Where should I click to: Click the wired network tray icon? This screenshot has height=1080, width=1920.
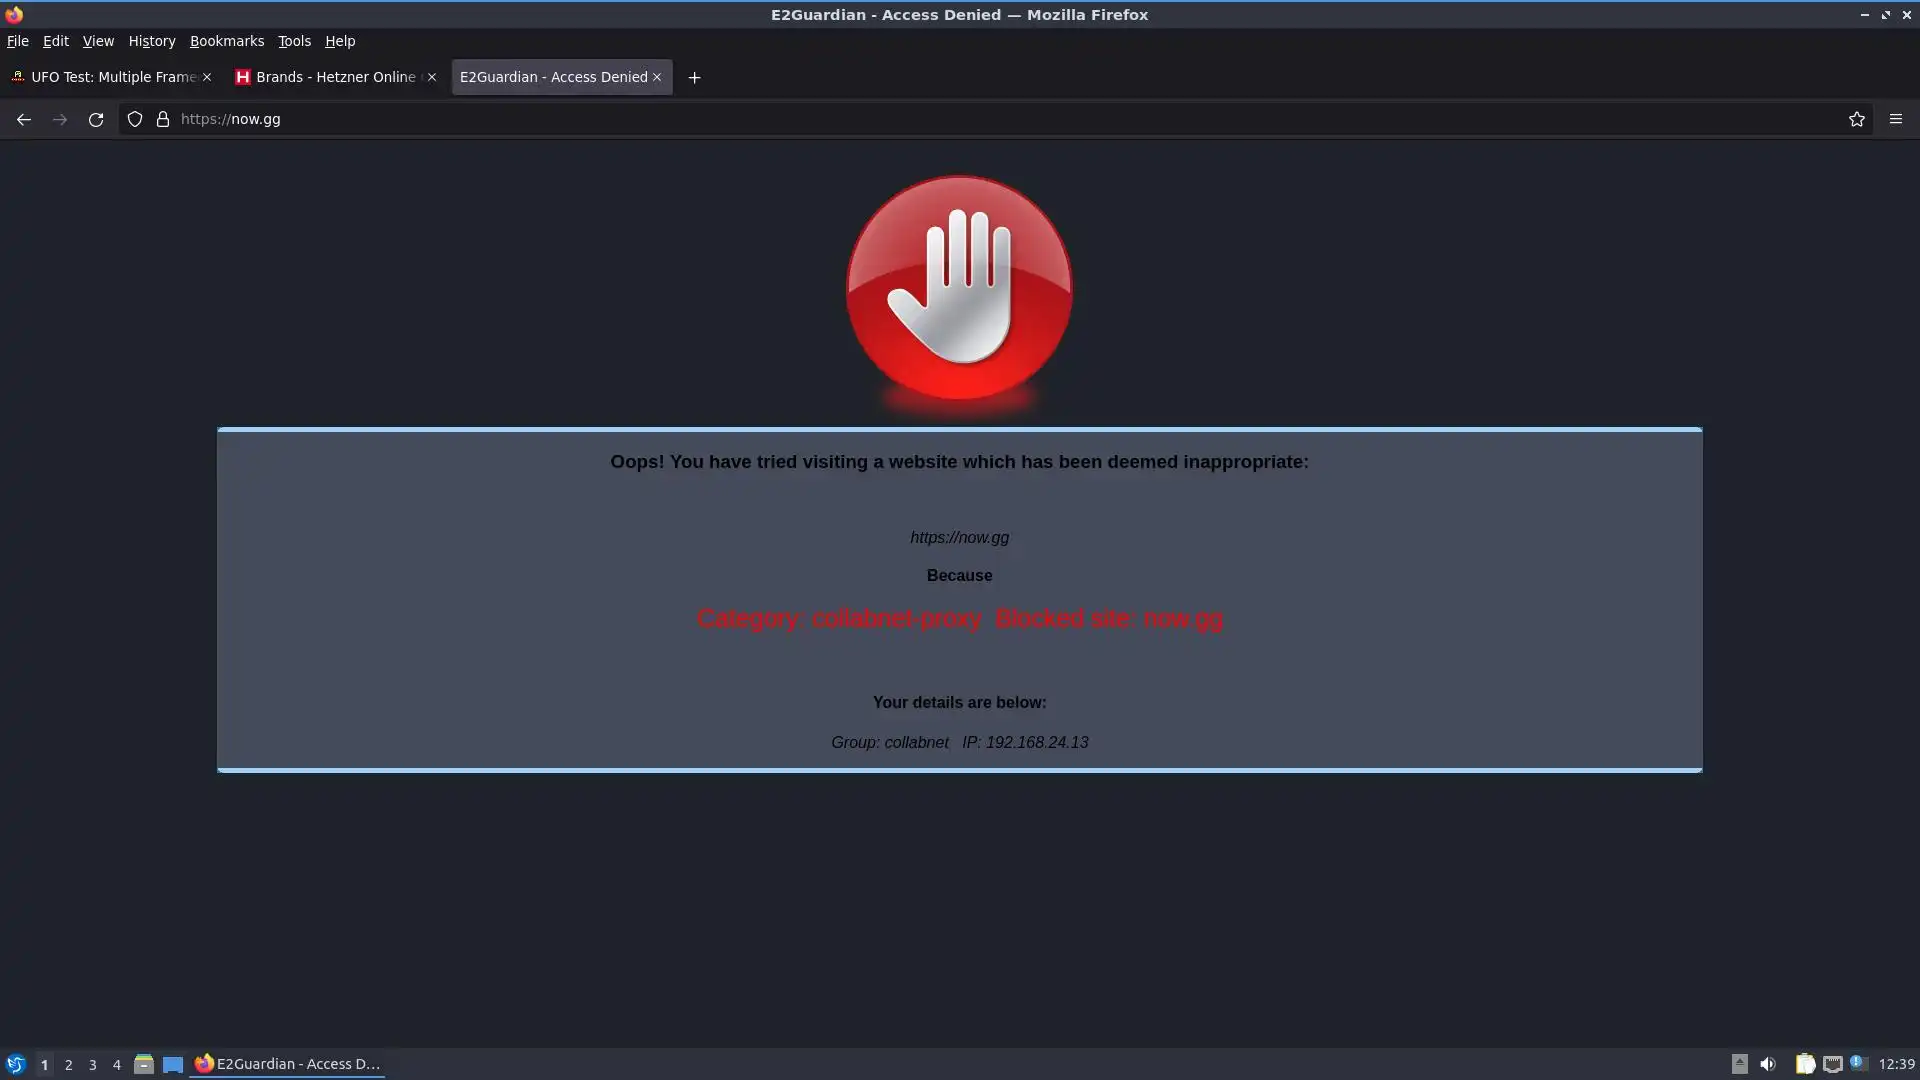[x=1832, y=1064]
